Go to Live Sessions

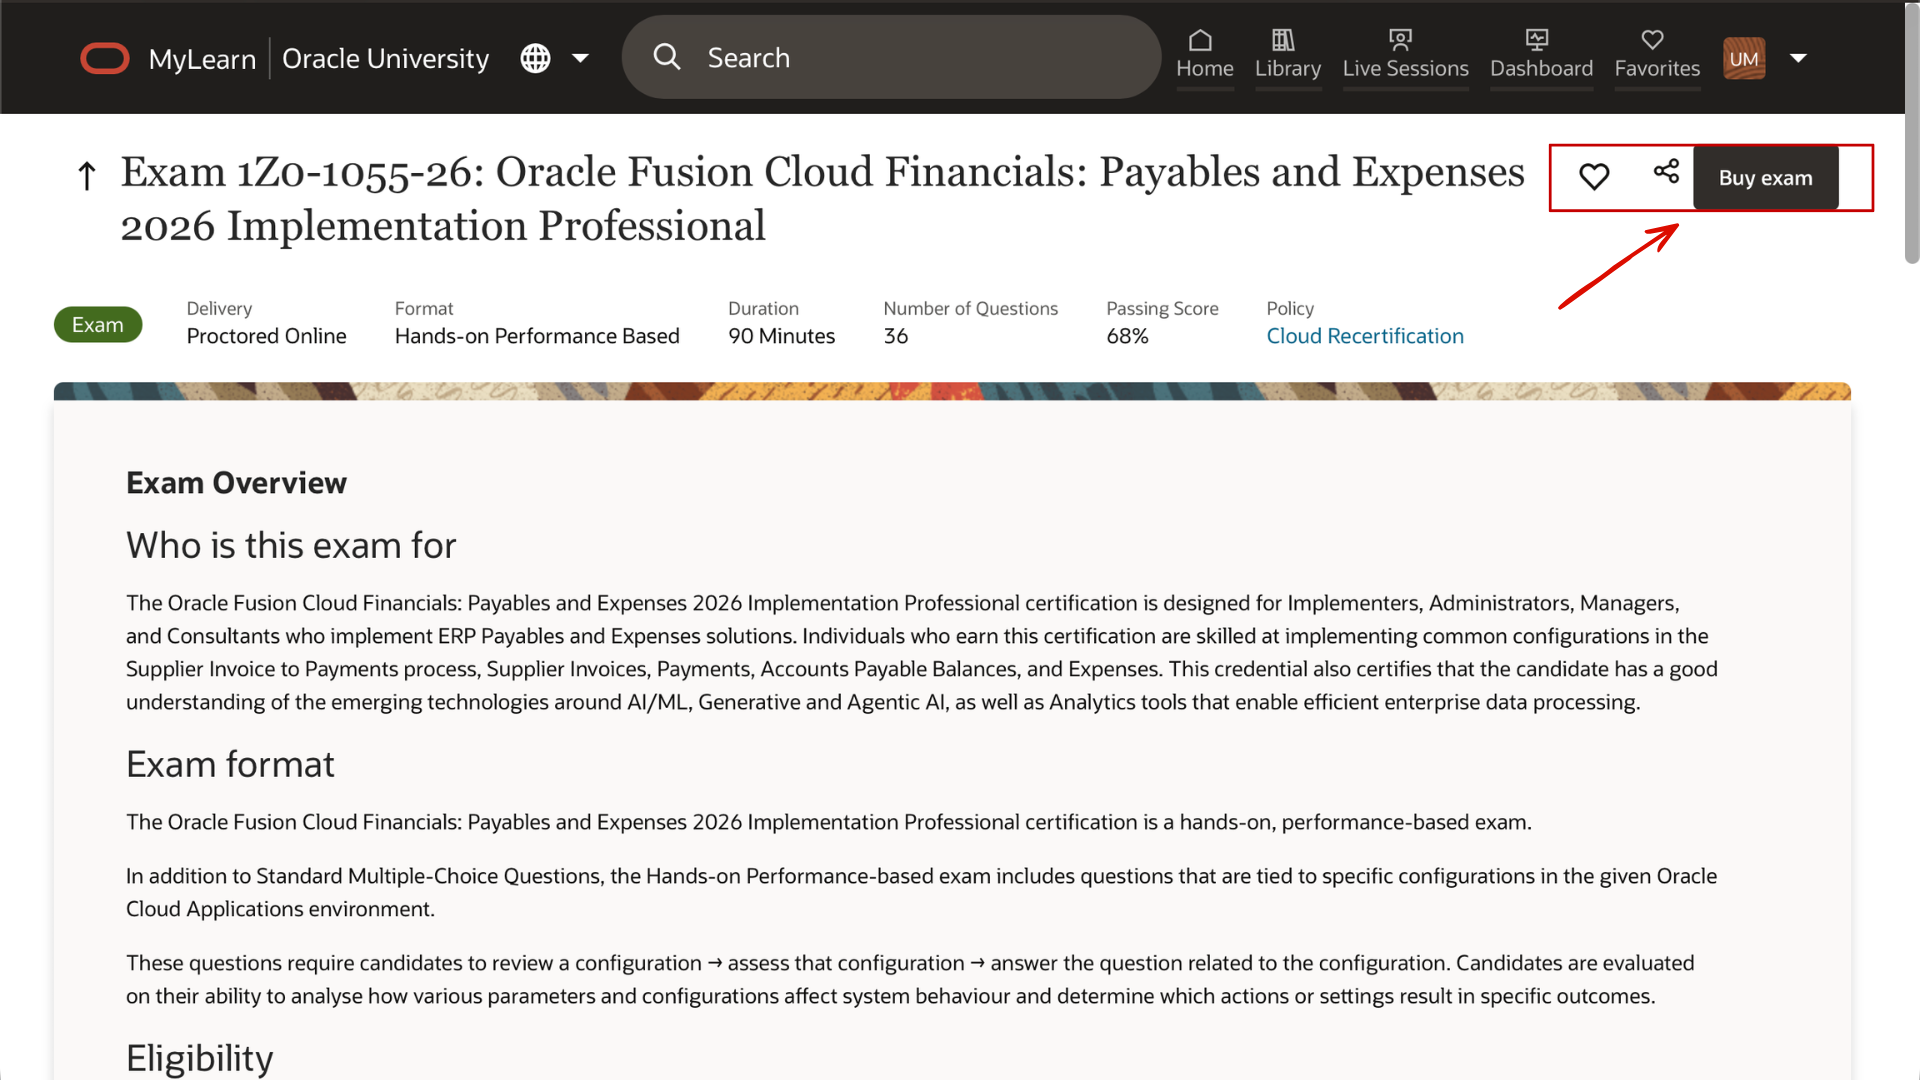tap(1405, 55)
